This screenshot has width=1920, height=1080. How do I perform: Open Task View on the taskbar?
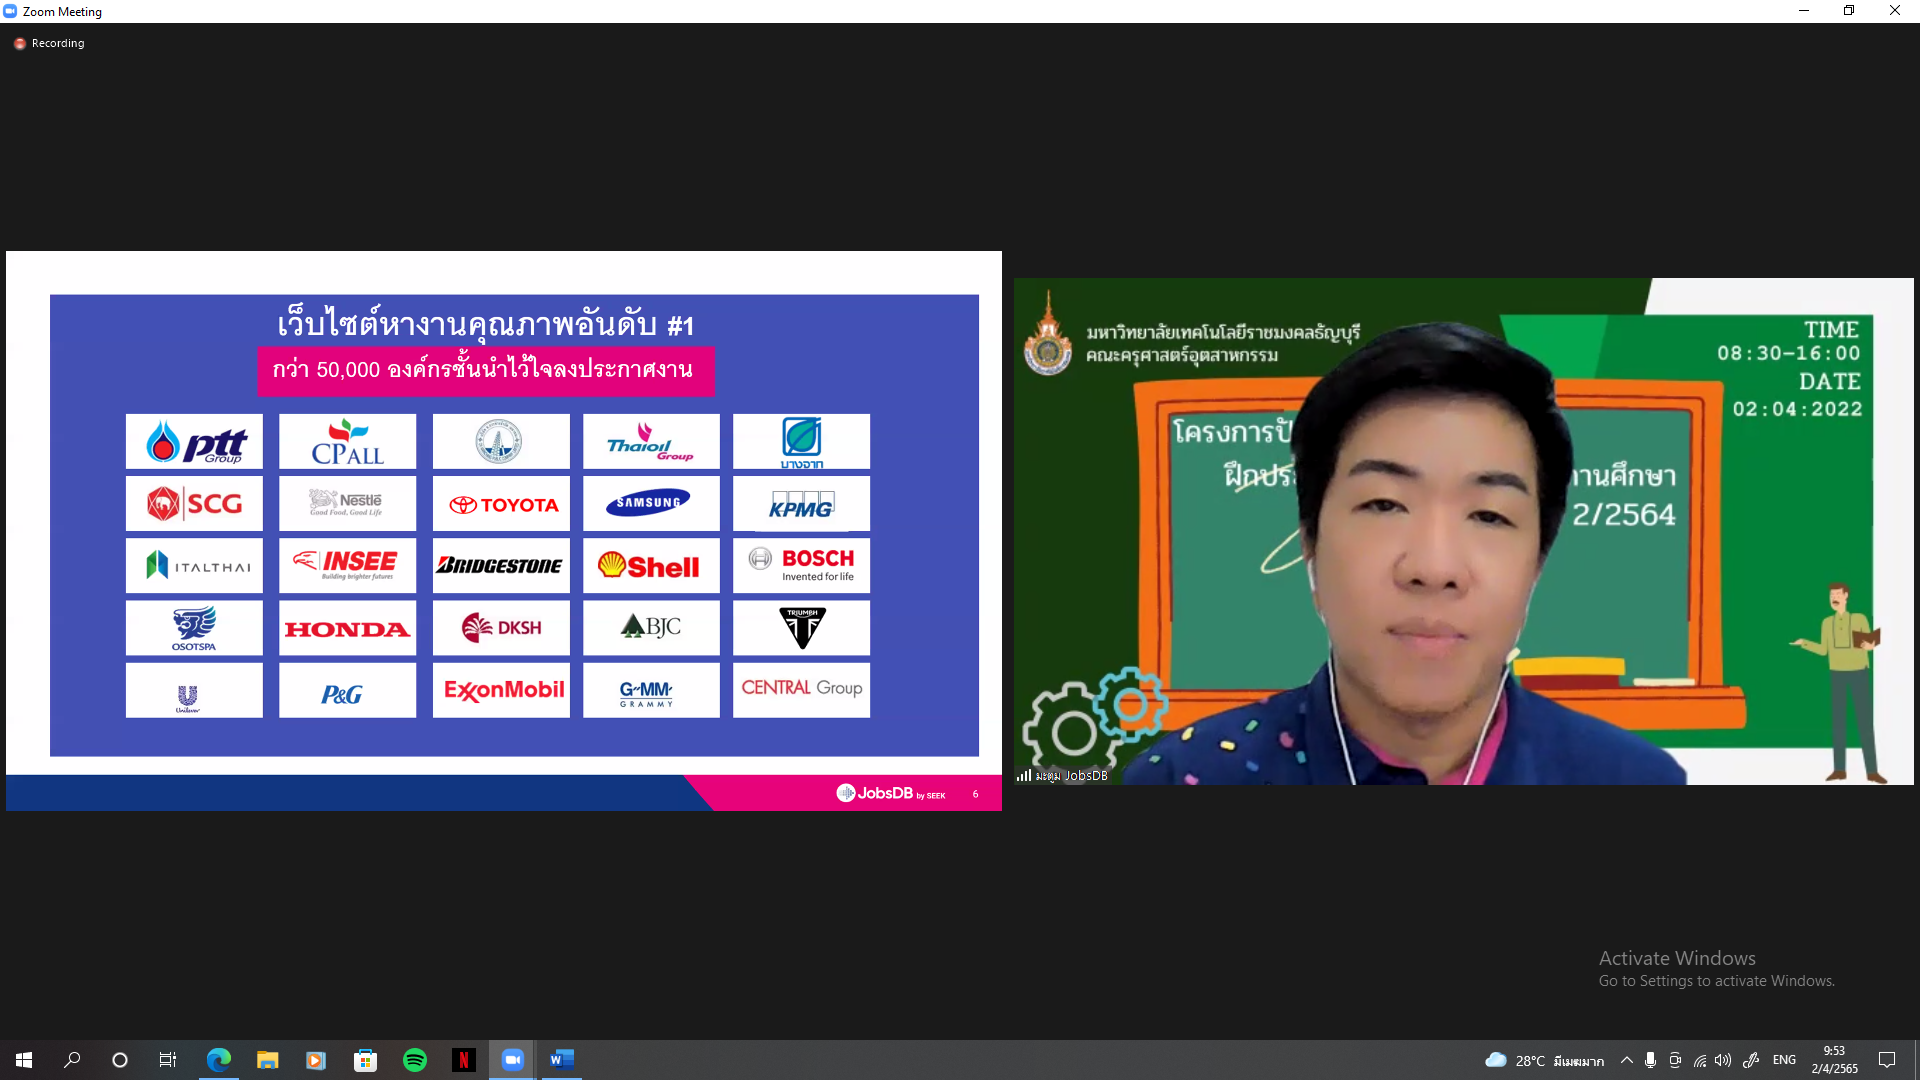pos(168,1060)
